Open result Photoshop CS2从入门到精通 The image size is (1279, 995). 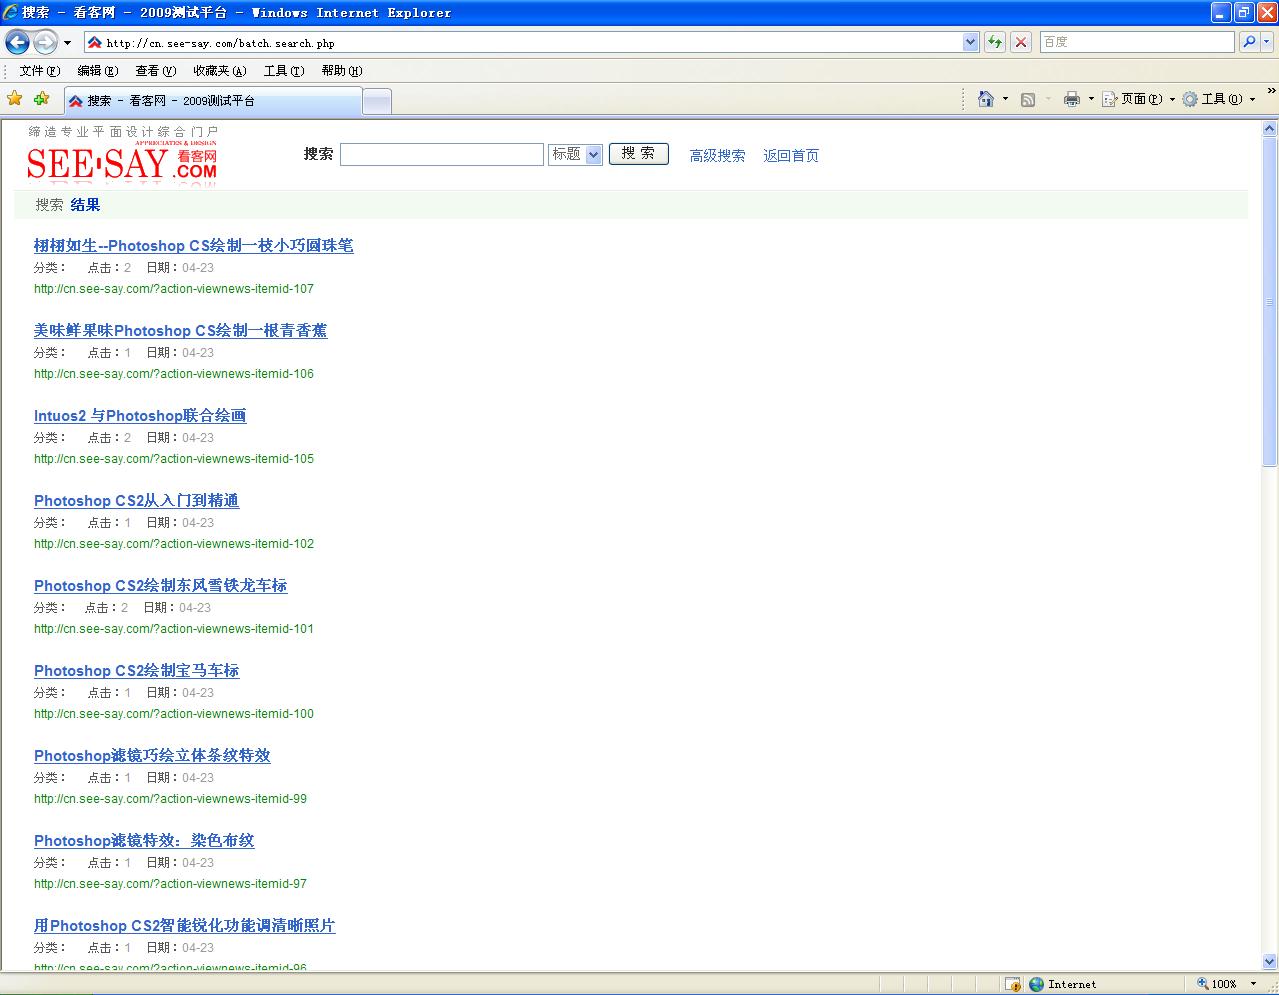coord(137,501)
